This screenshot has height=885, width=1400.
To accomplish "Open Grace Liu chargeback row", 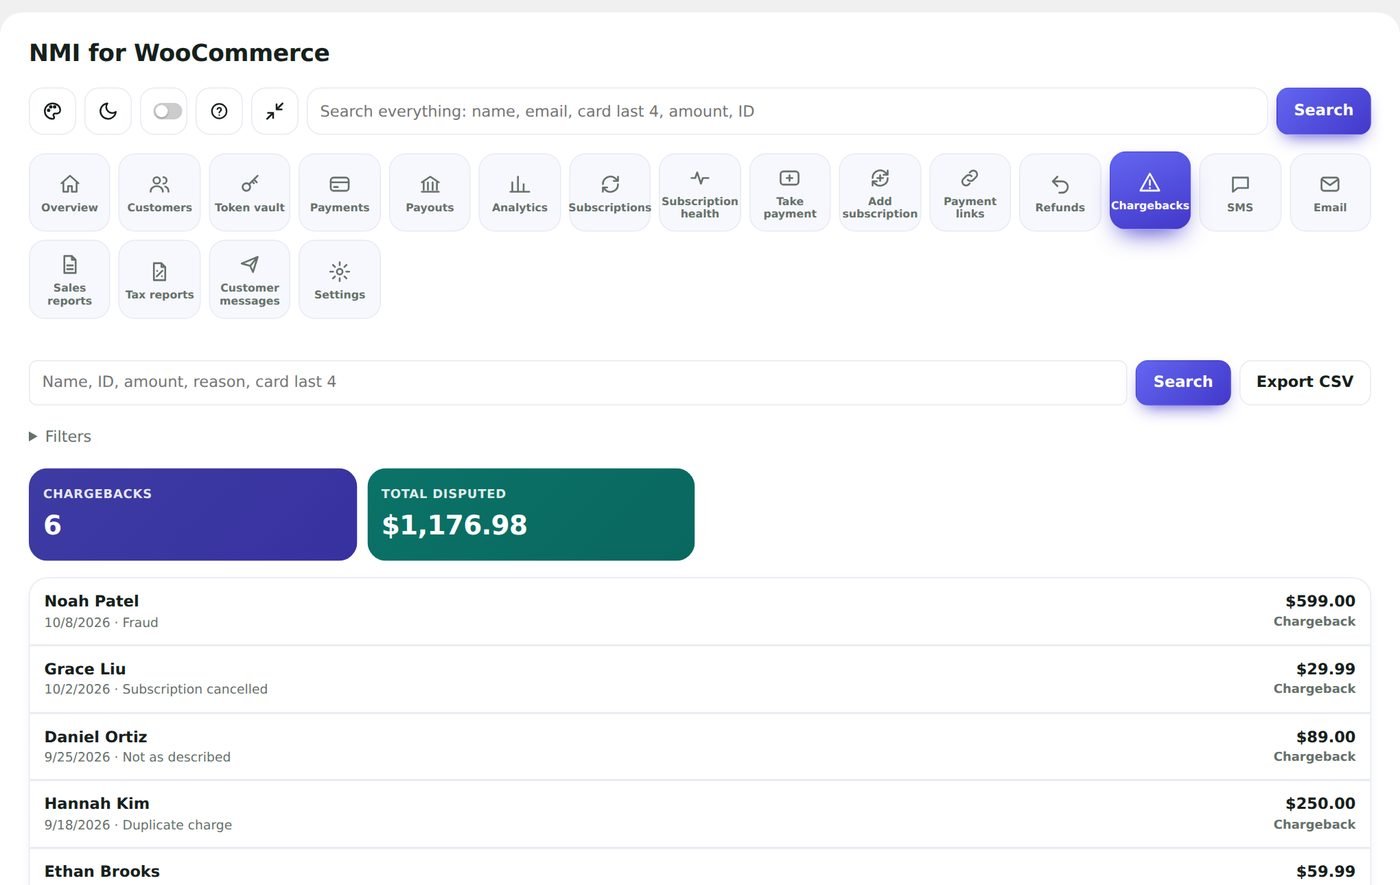I will [700, 679].
